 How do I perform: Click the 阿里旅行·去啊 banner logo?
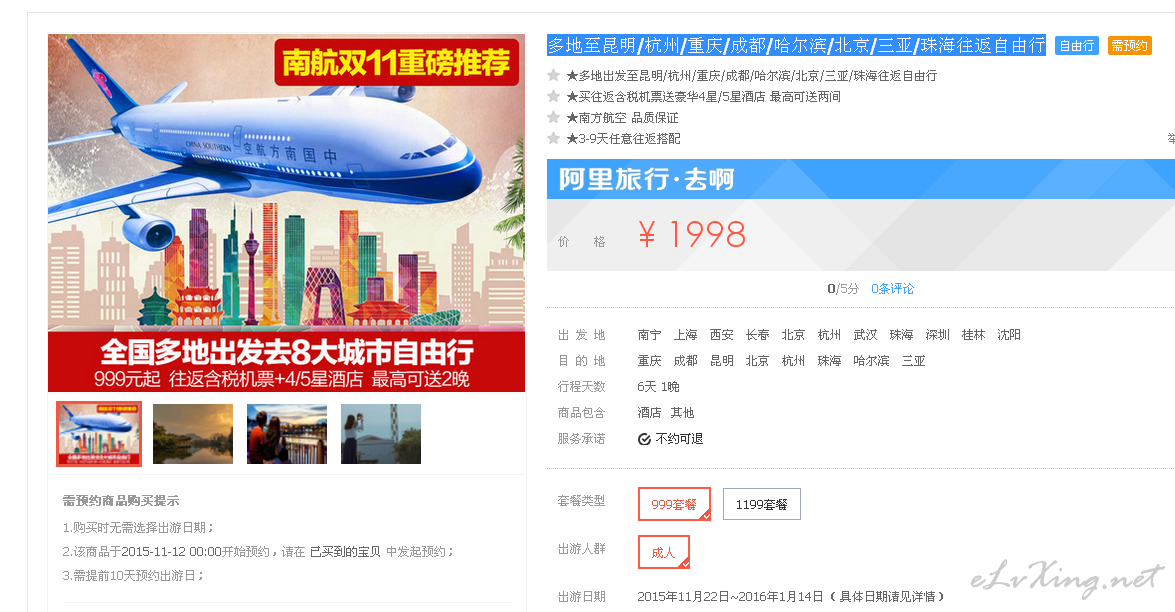click(x=646, y=179)
